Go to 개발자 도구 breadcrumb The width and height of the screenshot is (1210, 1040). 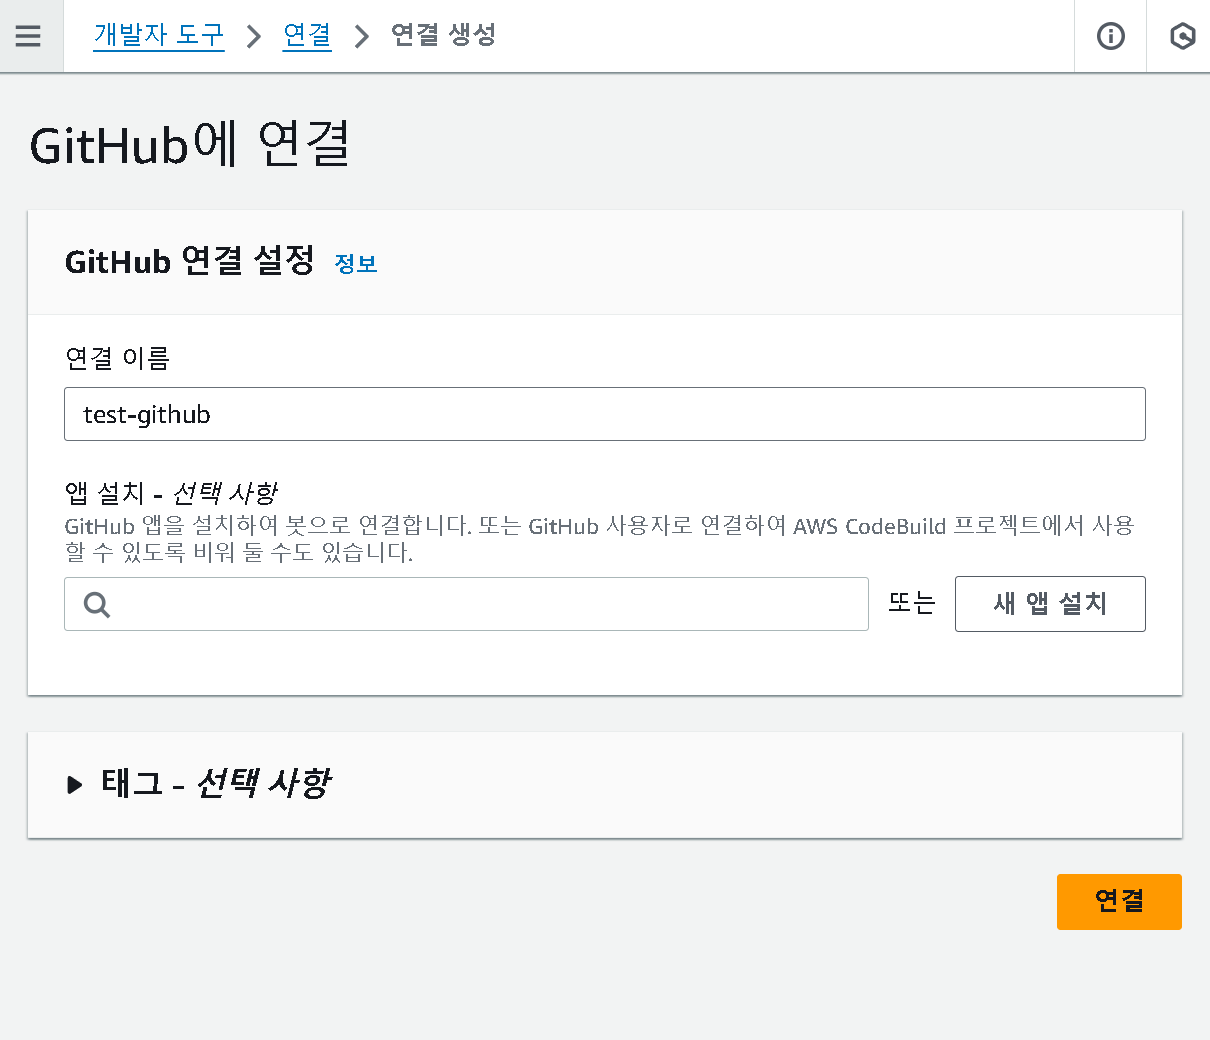158,35
